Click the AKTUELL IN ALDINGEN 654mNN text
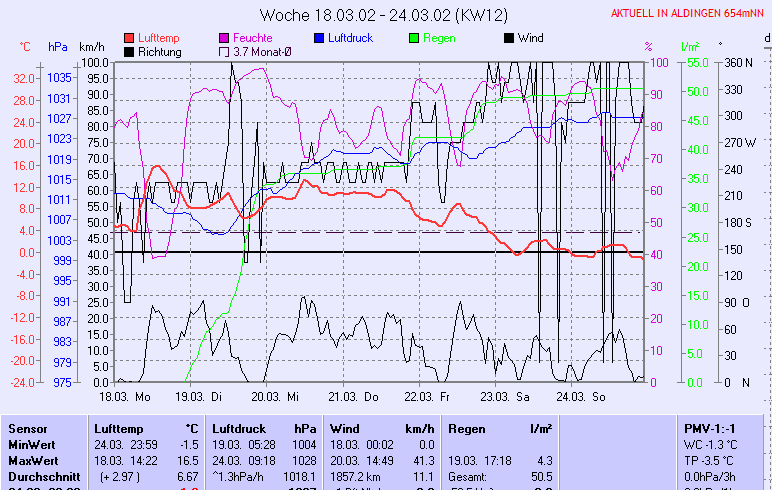The width and height of the screenshot is (772, 490). (x=689, y=14)
